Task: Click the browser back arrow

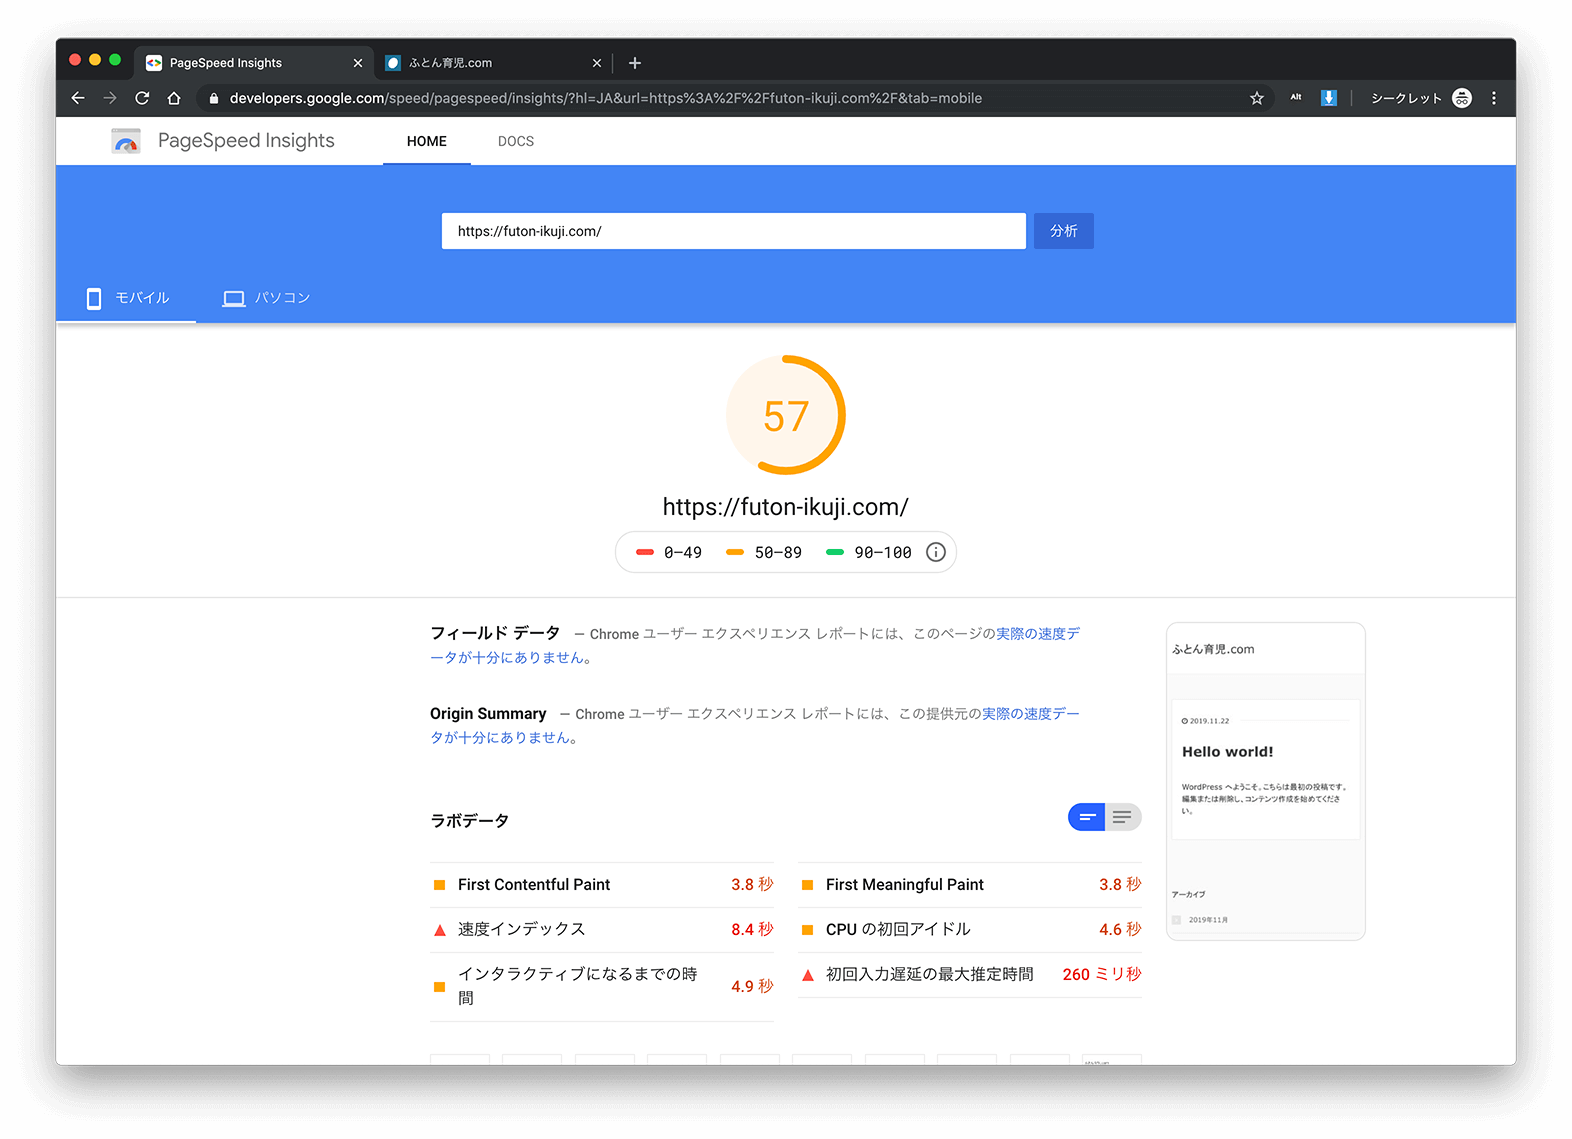Action: tap(78, 98)
